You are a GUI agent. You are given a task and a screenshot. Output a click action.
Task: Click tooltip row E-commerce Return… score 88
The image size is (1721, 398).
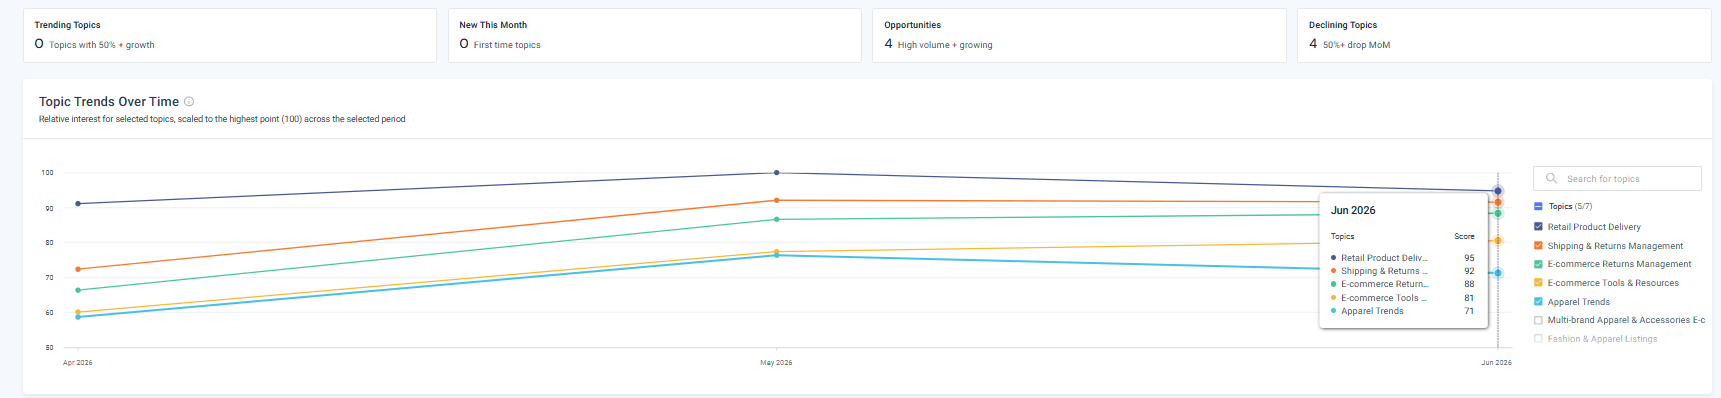point(1403,284)
